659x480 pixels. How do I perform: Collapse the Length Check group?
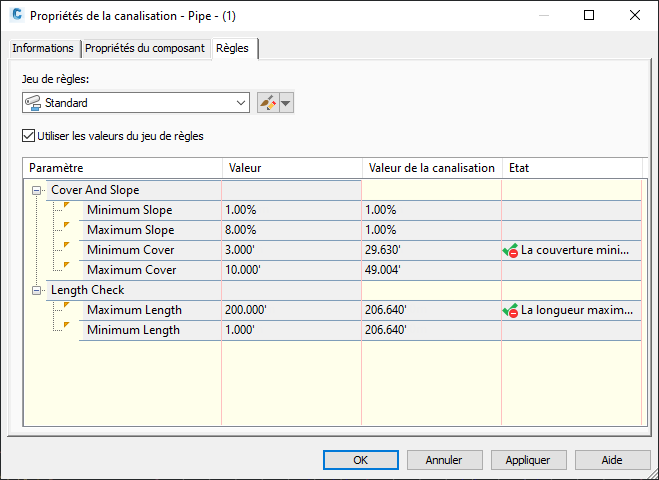coord(37,290)
